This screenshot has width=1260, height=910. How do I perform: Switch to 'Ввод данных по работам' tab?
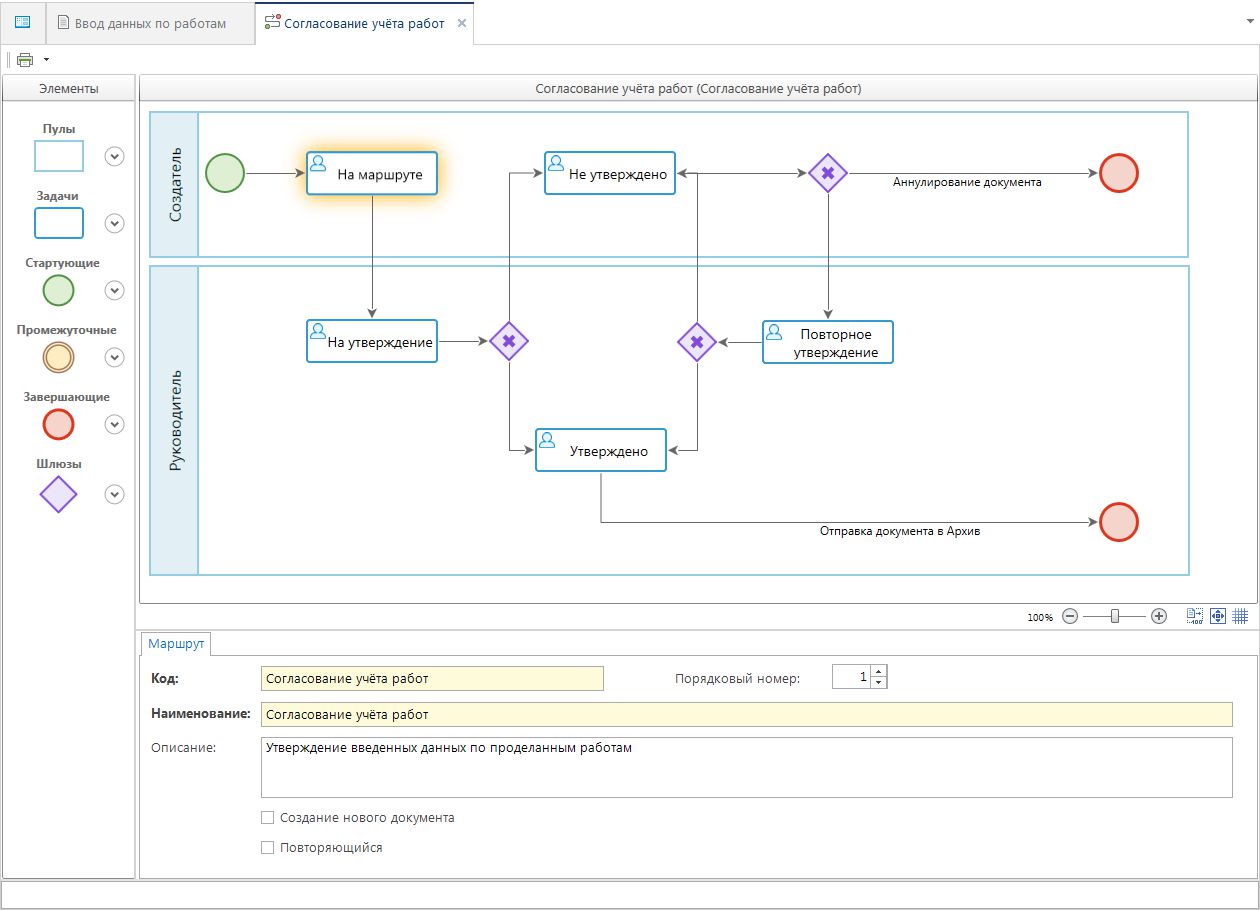pyautogui.click(x=150, y=23)
